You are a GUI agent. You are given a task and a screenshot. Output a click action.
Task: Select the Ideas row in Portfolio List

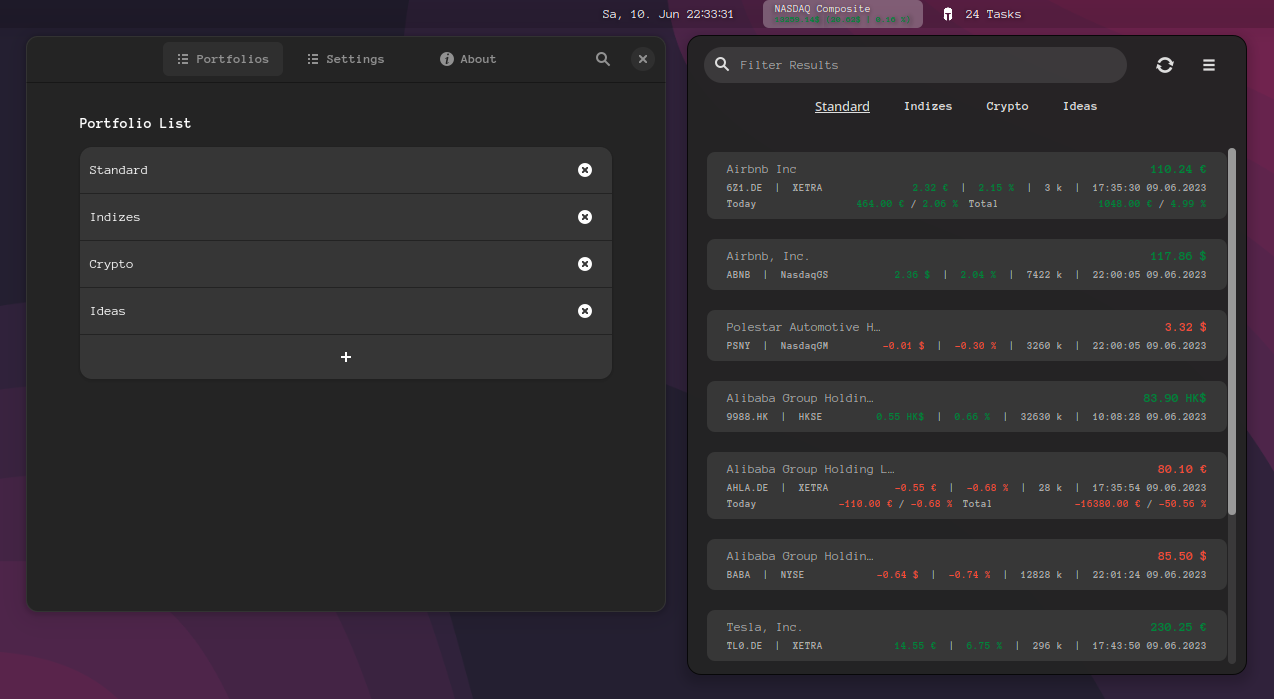coord(346,311)
